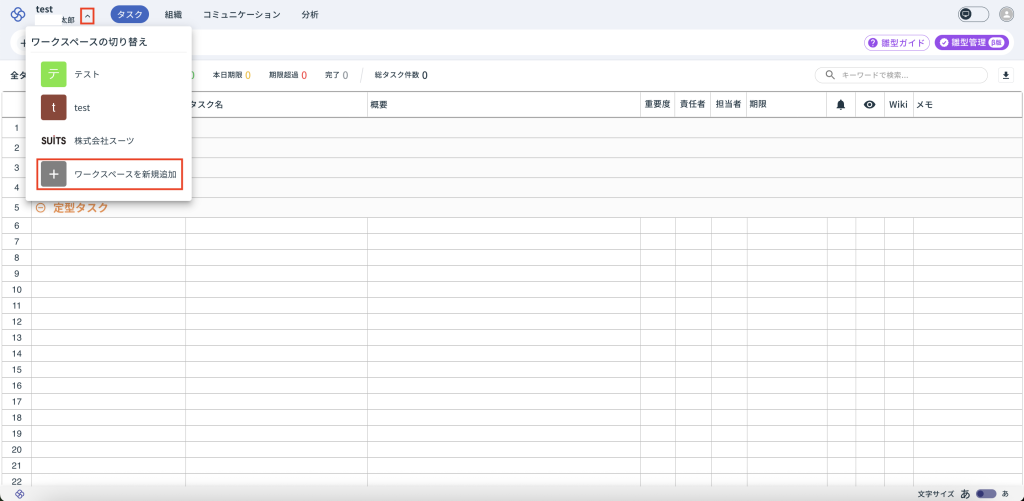Click the app logo in the top-left corner
The image size is (1024, 501).
tap(17, 14)
